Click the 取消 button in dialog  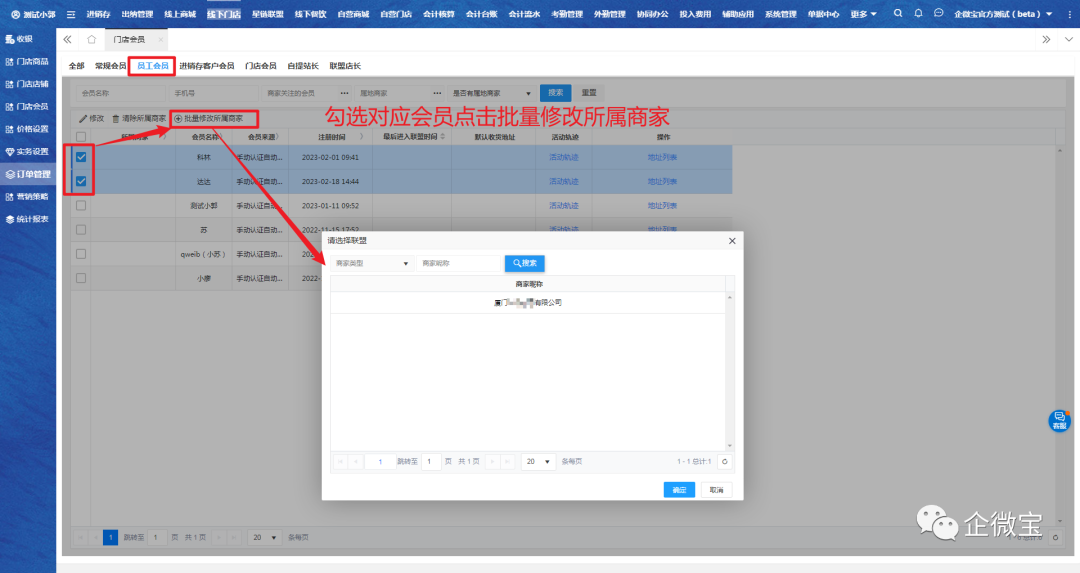pyautogui.click(x=715, y=490)
